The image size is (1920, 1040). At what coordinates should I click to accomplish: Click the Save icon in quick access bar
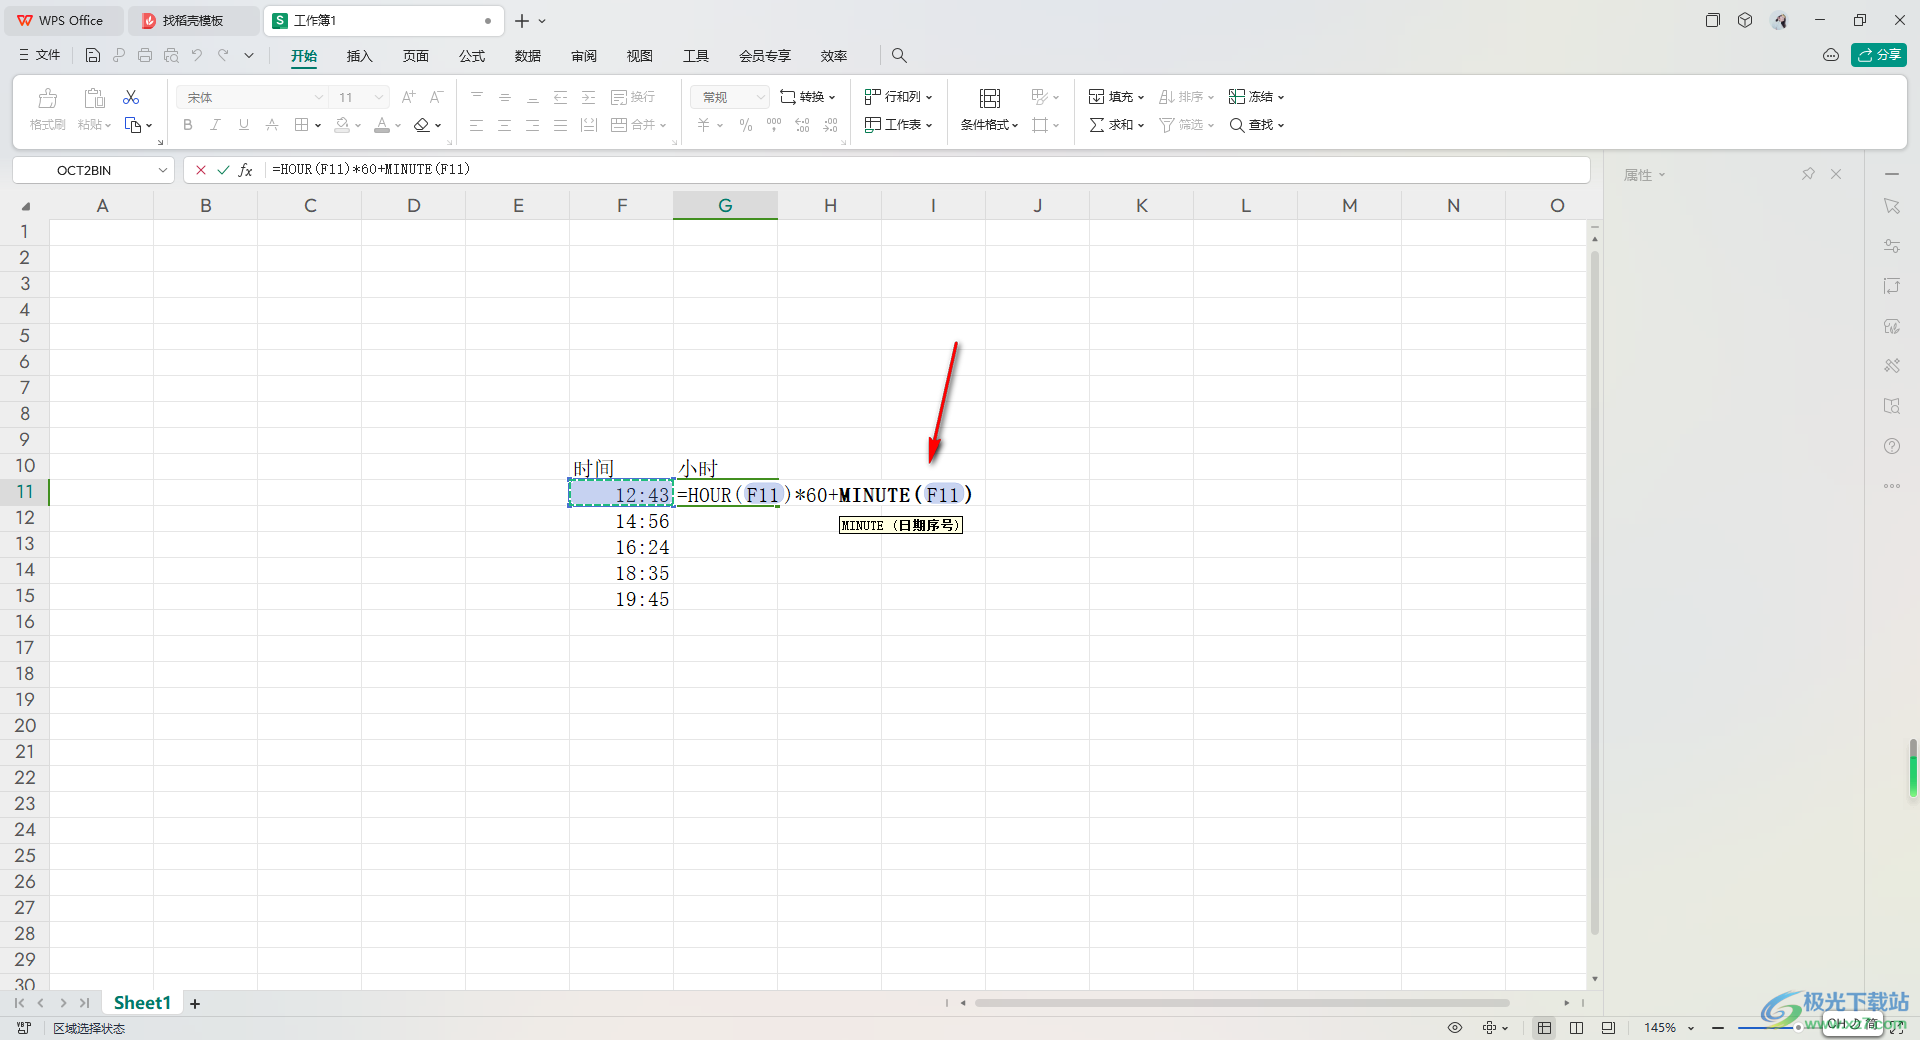coord(93,55)
